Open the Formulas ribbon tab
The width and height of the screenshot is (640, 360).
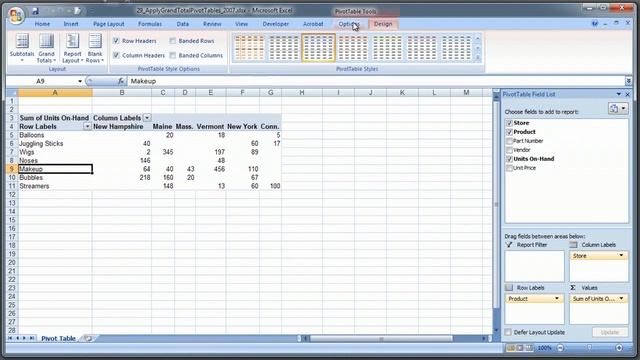(150, 24)
